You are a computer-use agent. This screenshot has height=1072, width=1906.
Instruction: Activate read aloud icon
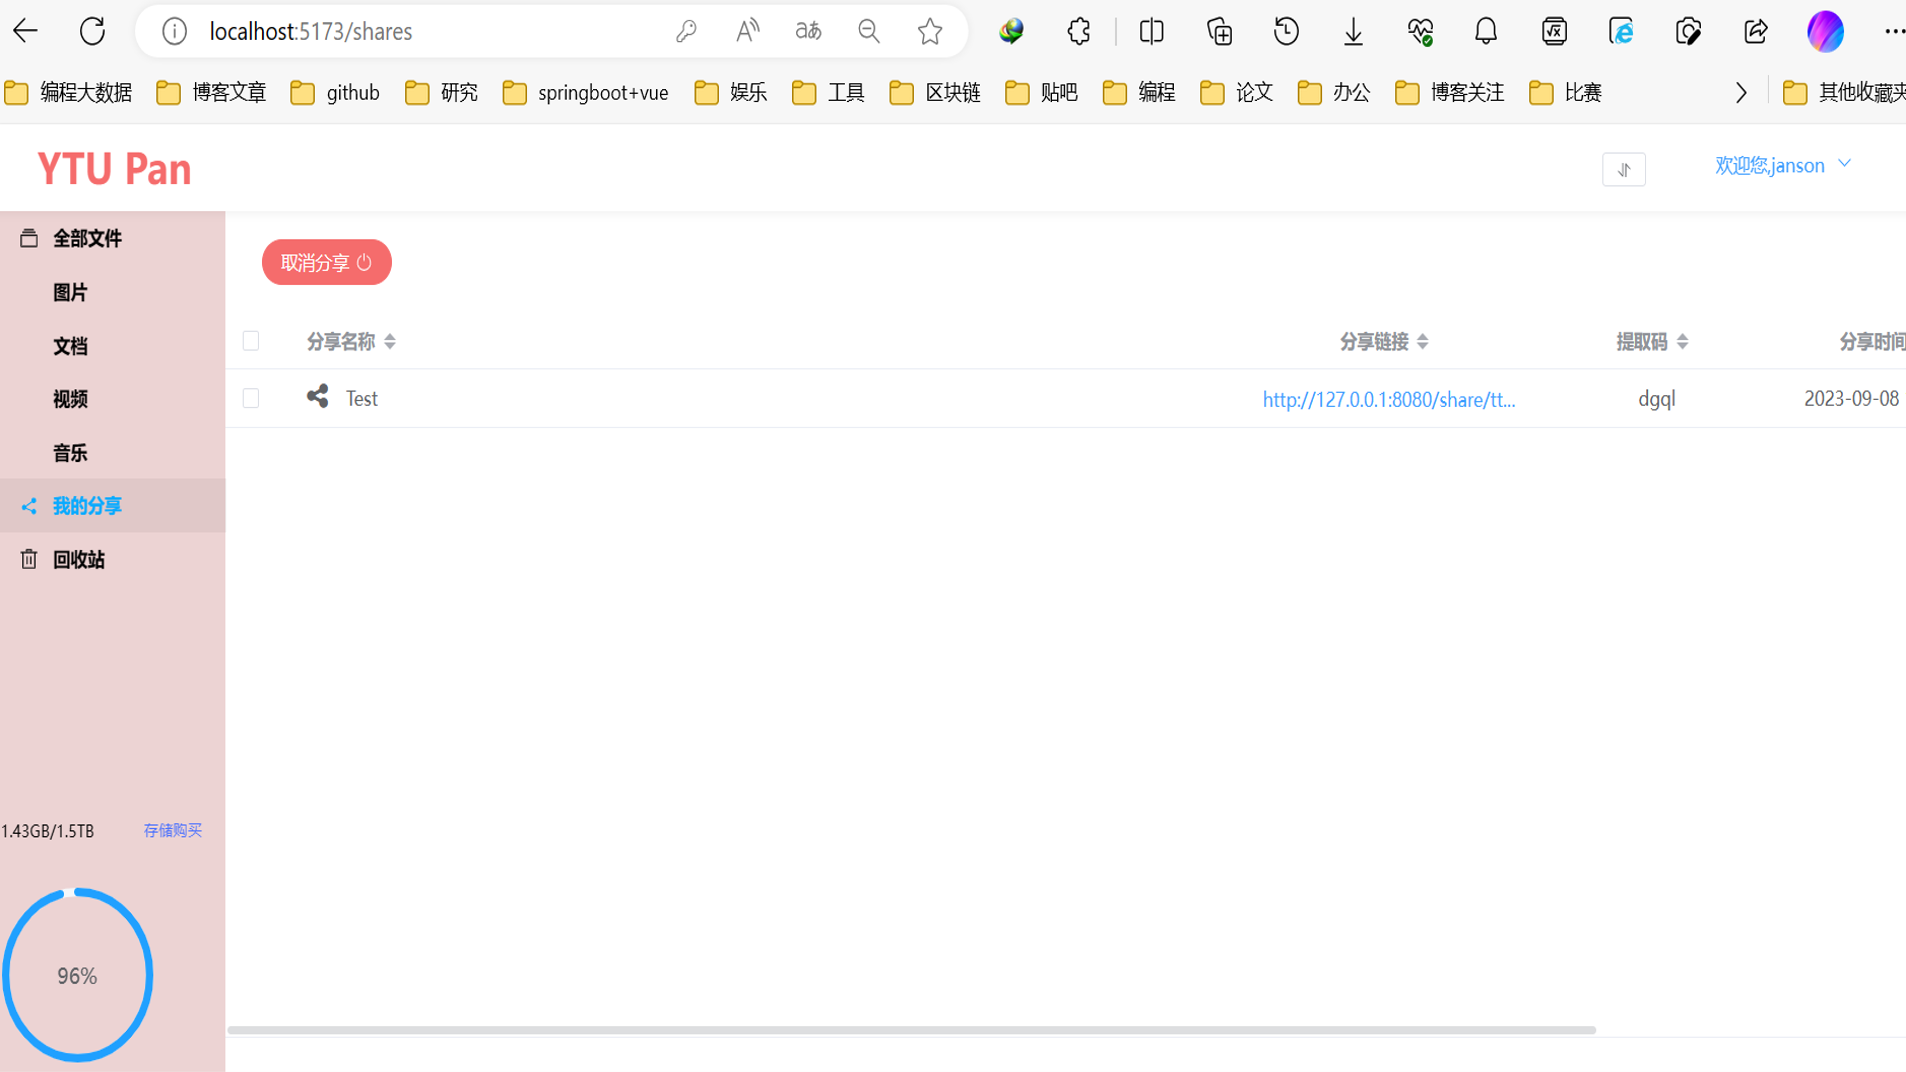pos(747,31)
